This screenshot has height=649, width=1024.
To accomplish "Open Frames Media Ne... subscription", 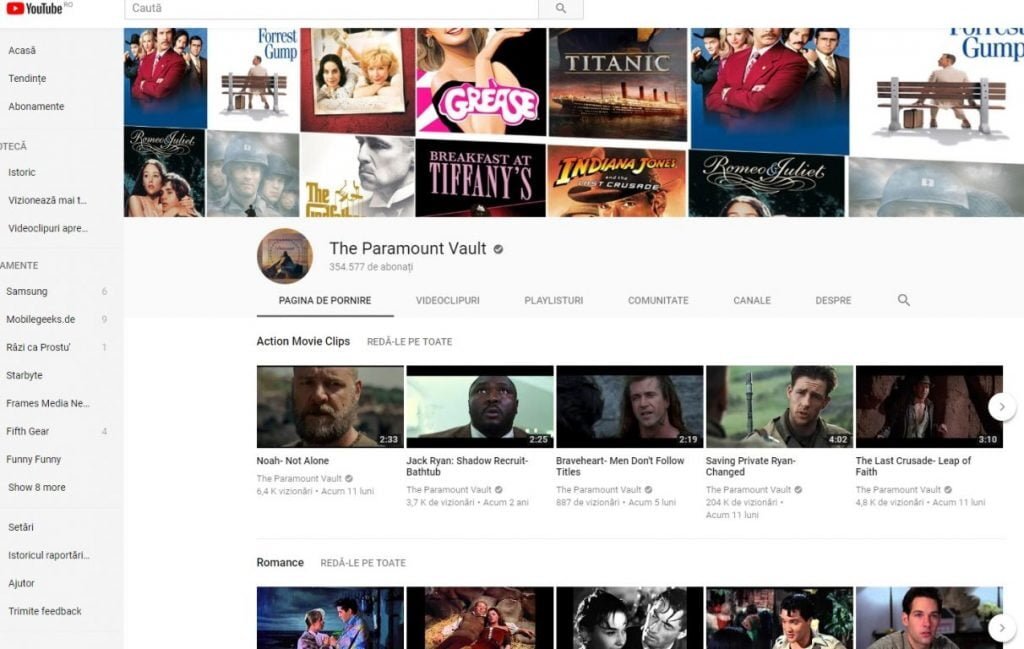I will click(48, 404).
